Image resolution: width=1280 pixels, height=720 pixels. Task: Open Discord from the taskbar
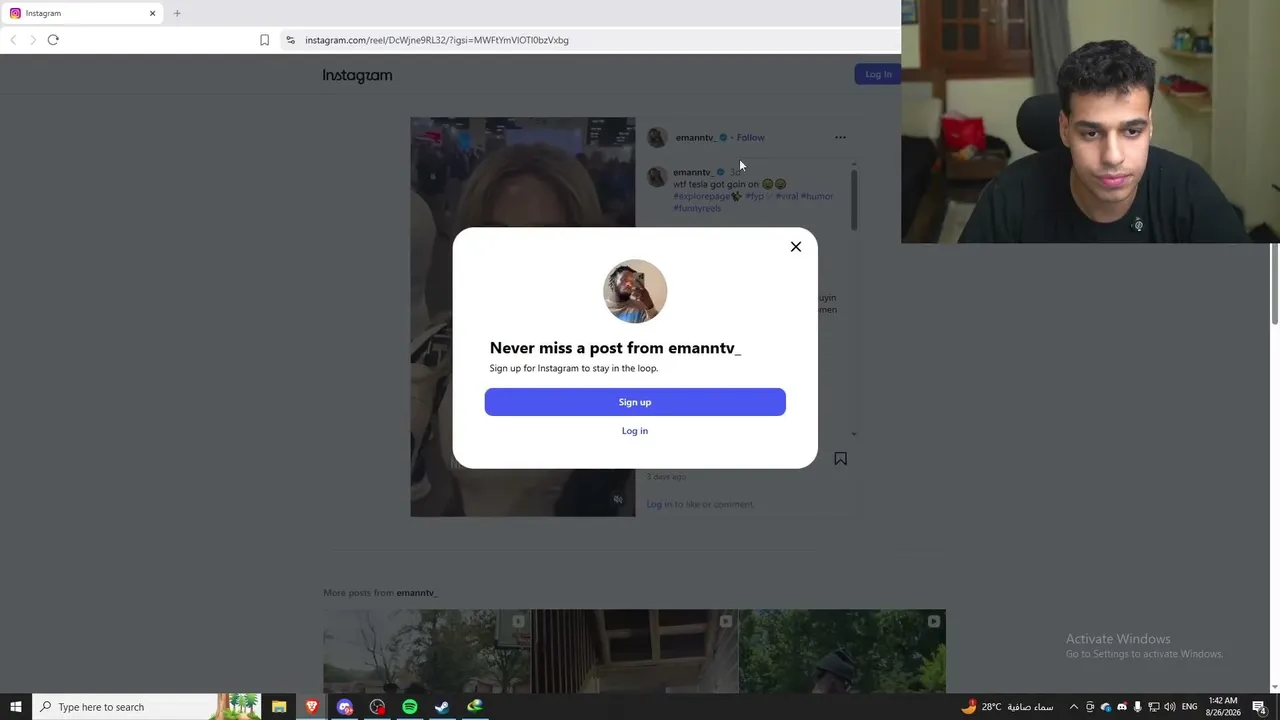(345, 707)
